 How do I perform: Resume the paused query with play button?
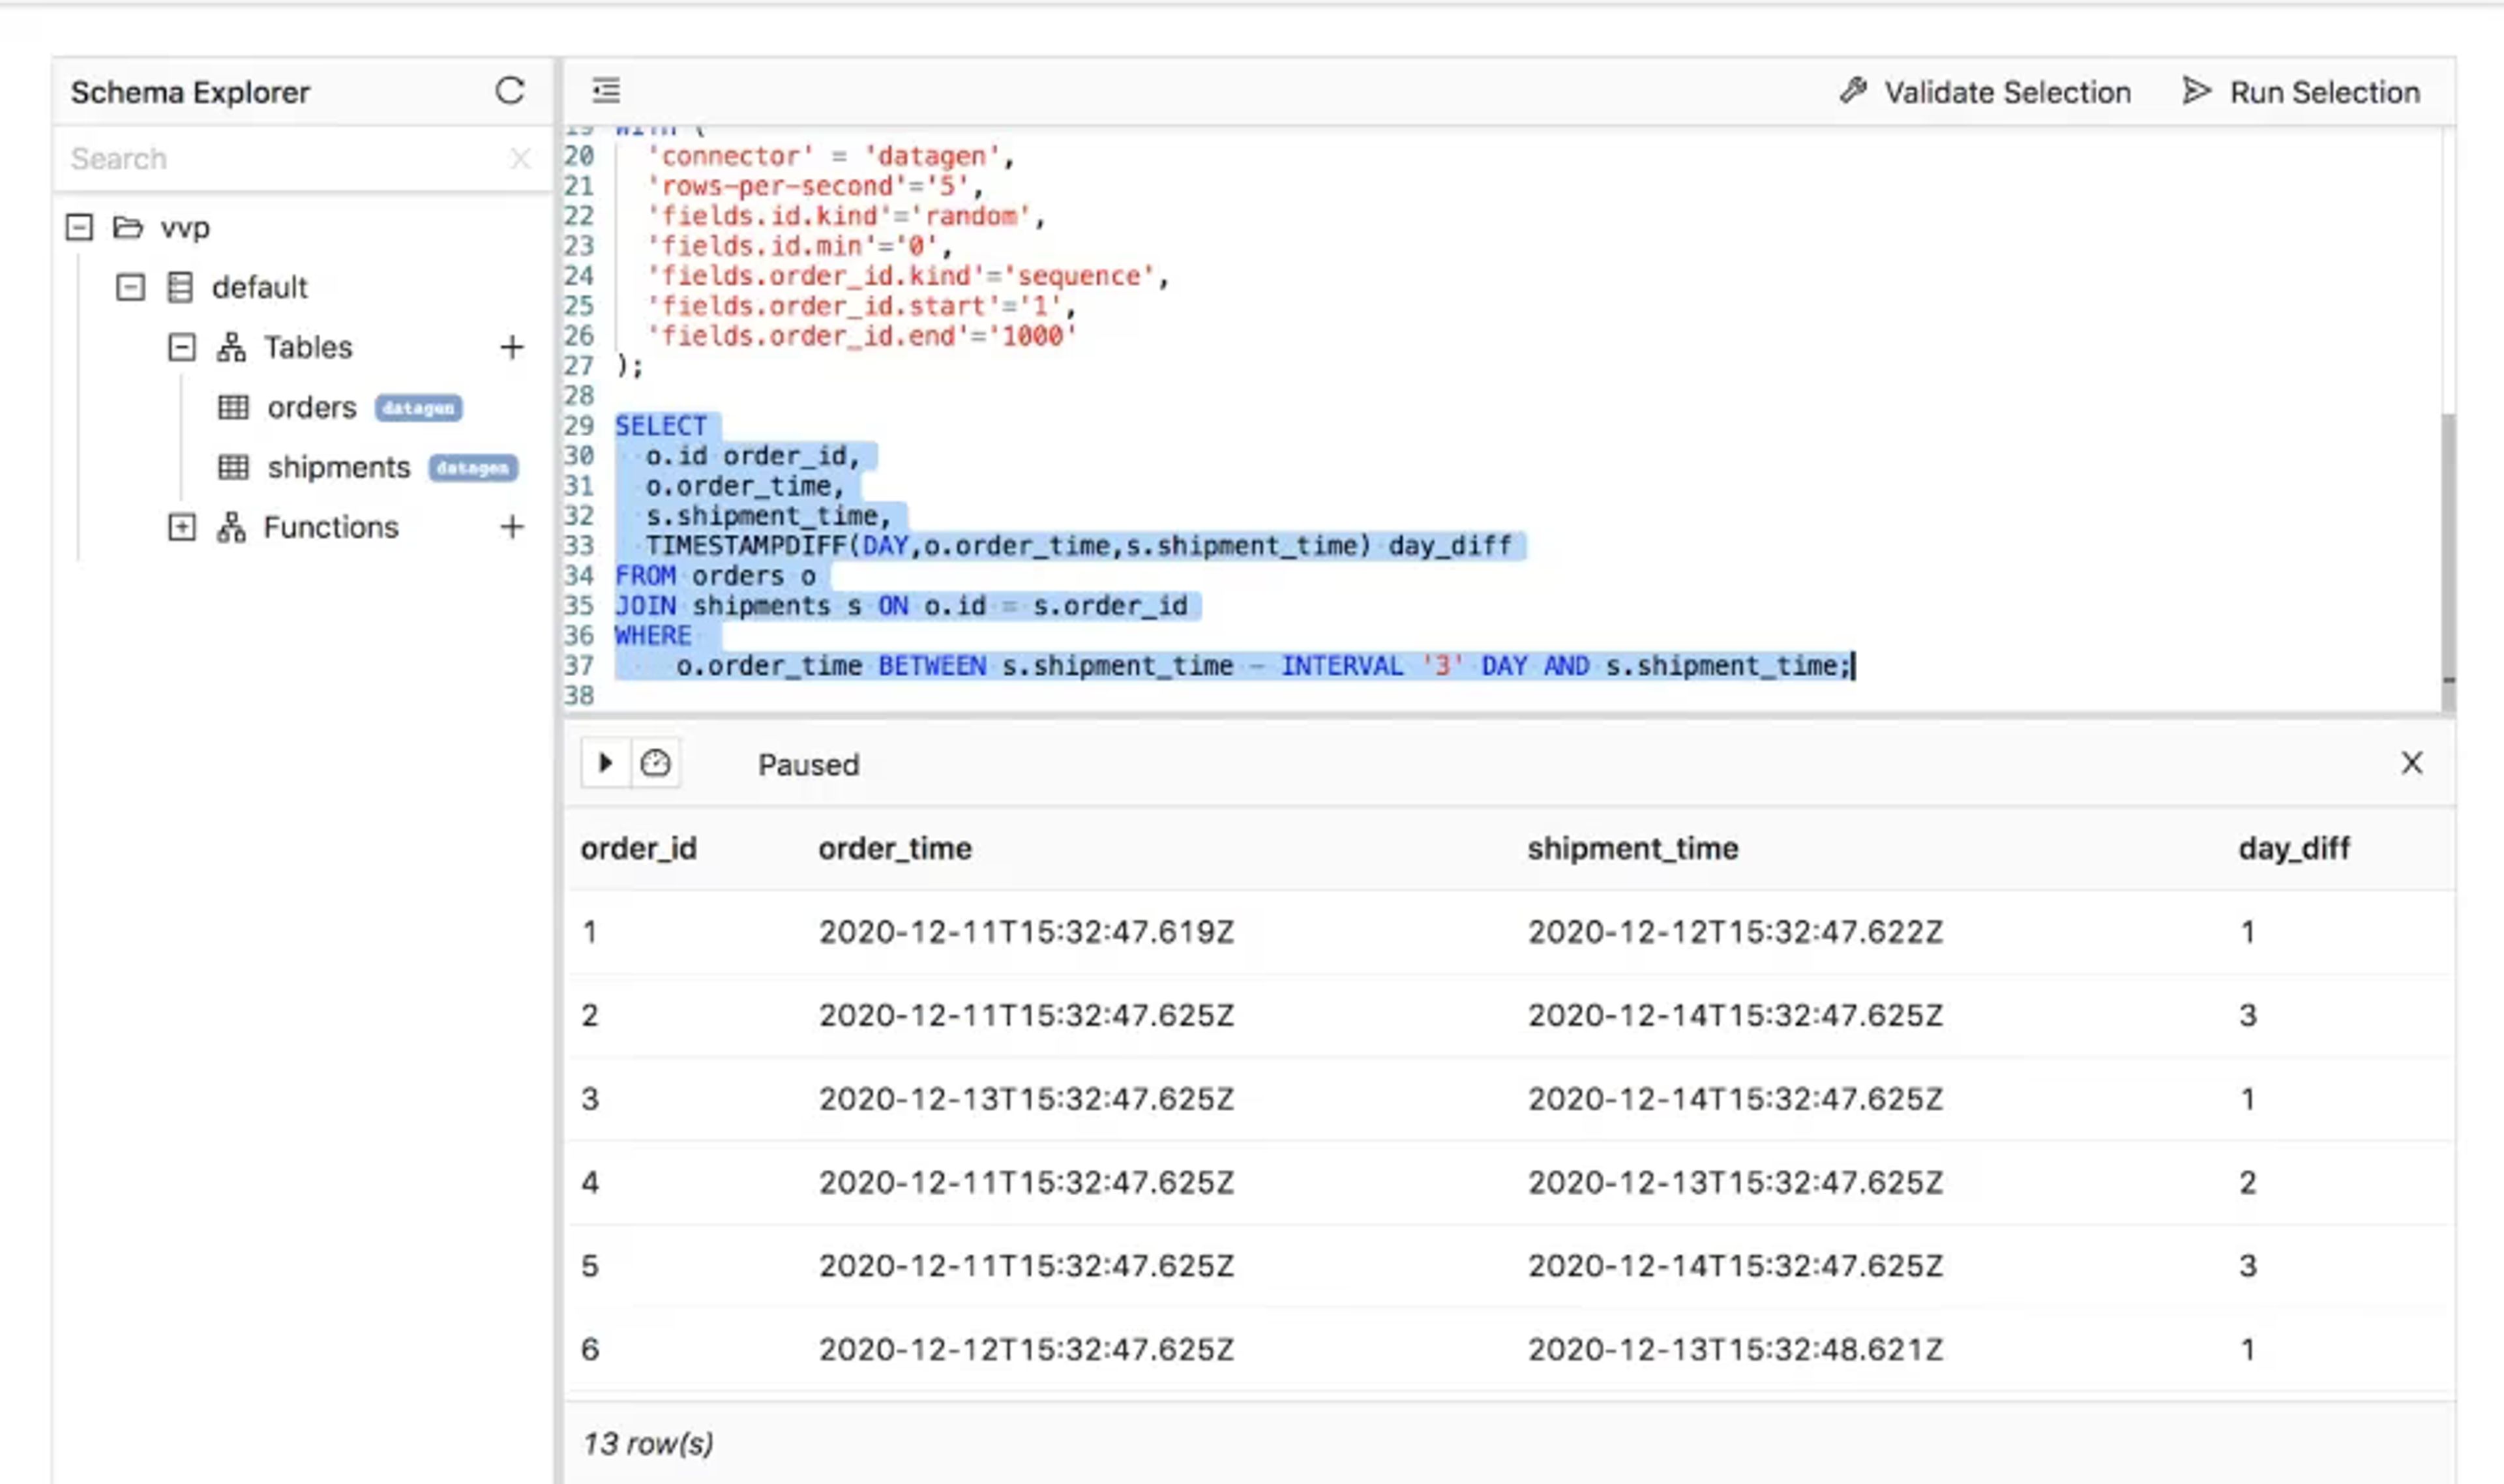click(x=606, y=764)
